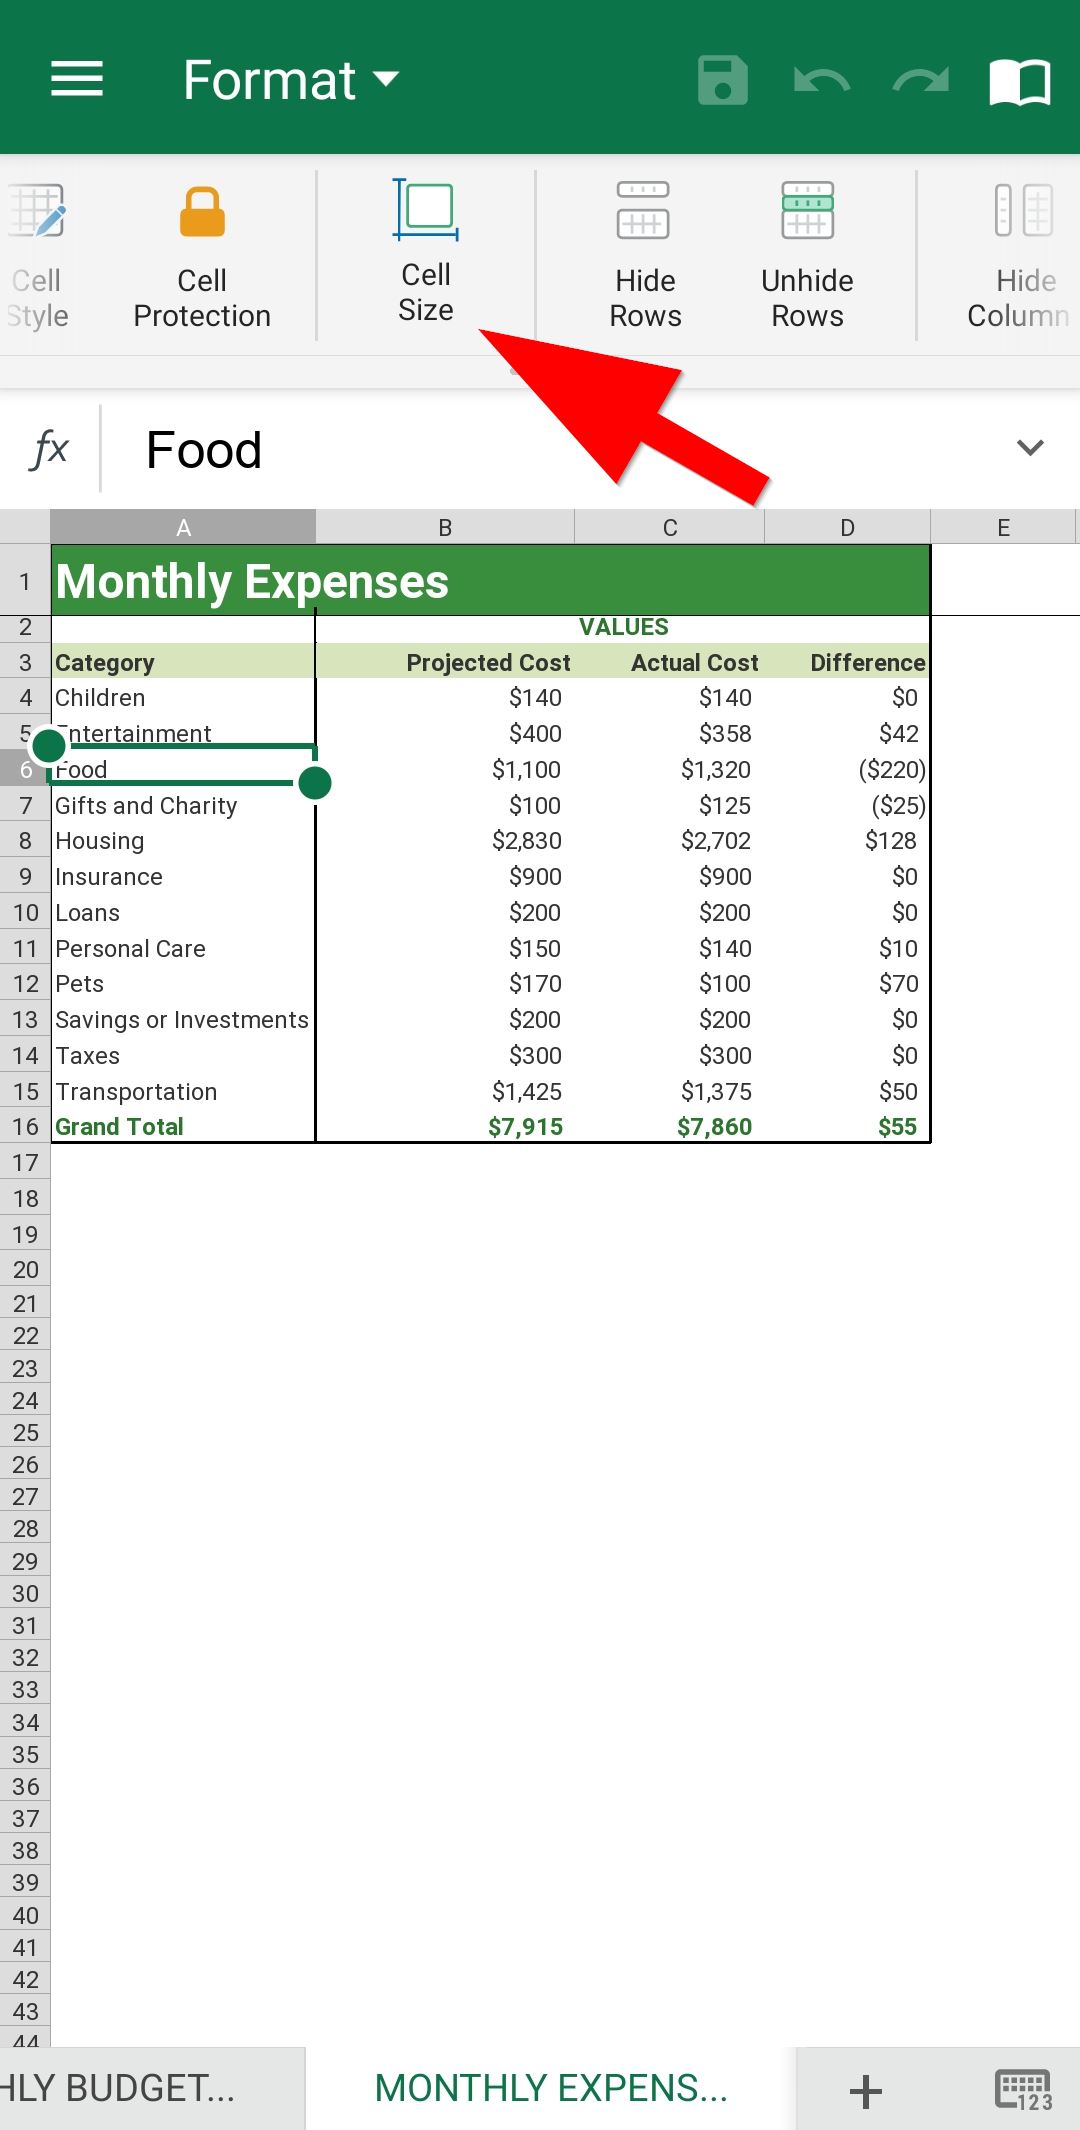The width and height of the screenshot is (1080, 2130).
Task: Select the Transportation cell
Action: coord(183,1092)
